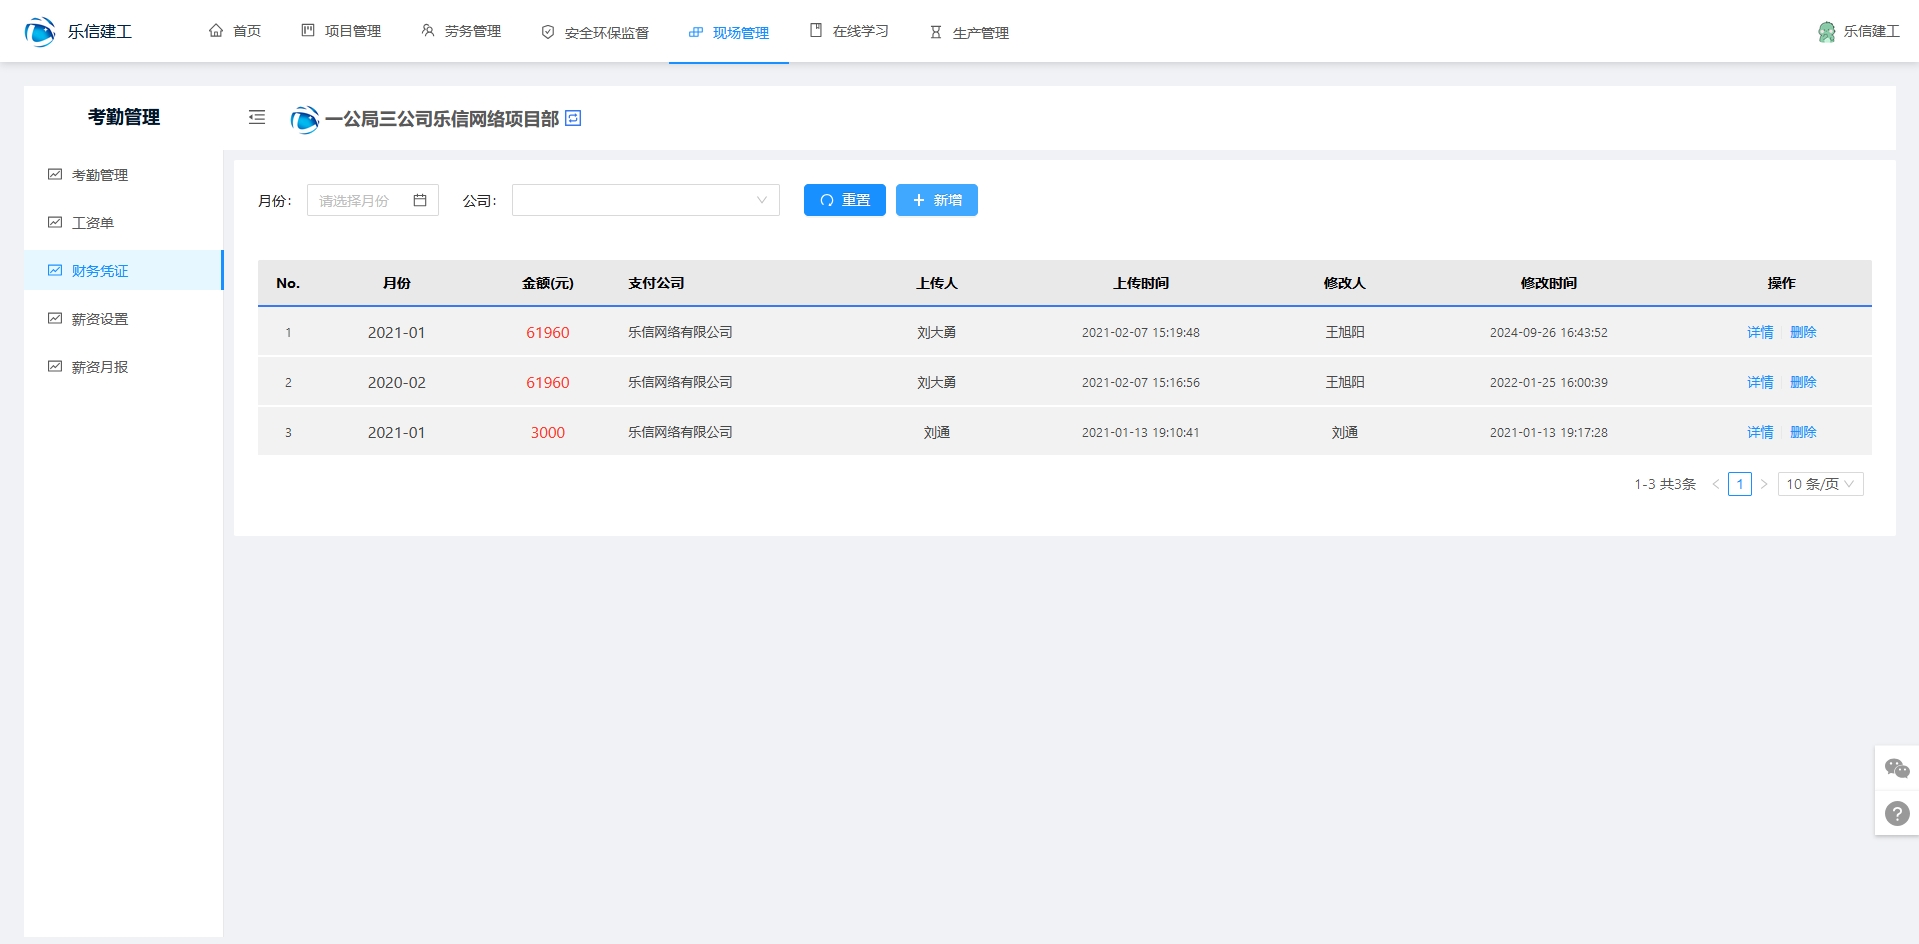Expand the 10 条/页 page size dropdown
This screenshot has height=944, width=1919.
tap(1820, 484)
